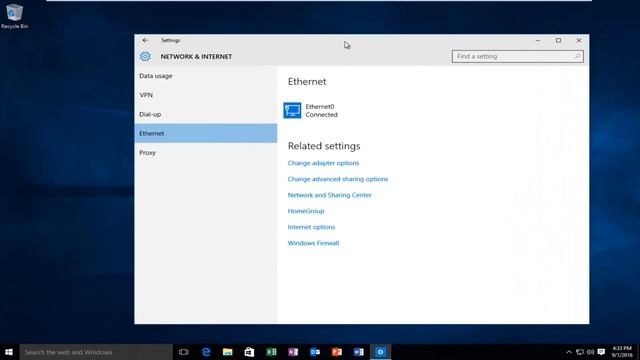This screenshot has height=360, width=640.
Task: Minimize the Settings window
Action: (x=538, y=40)
